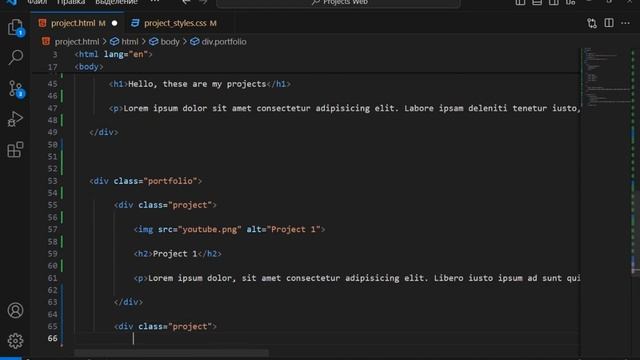Click the sticky <body> line

pos(89,67)
